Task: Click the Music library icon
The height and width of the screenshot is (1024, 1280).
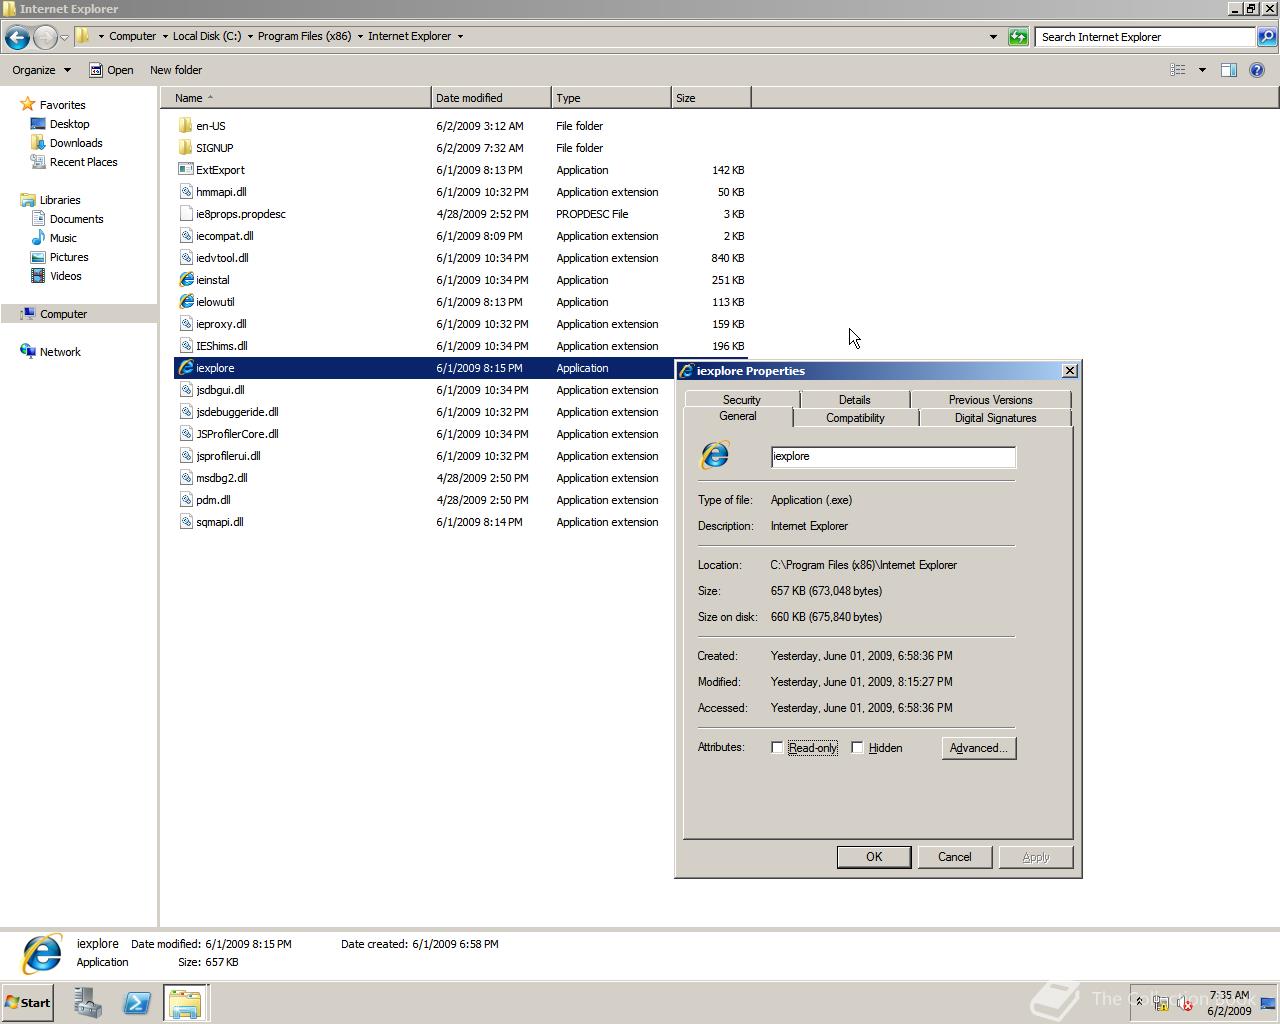Action: coord(38,238)
